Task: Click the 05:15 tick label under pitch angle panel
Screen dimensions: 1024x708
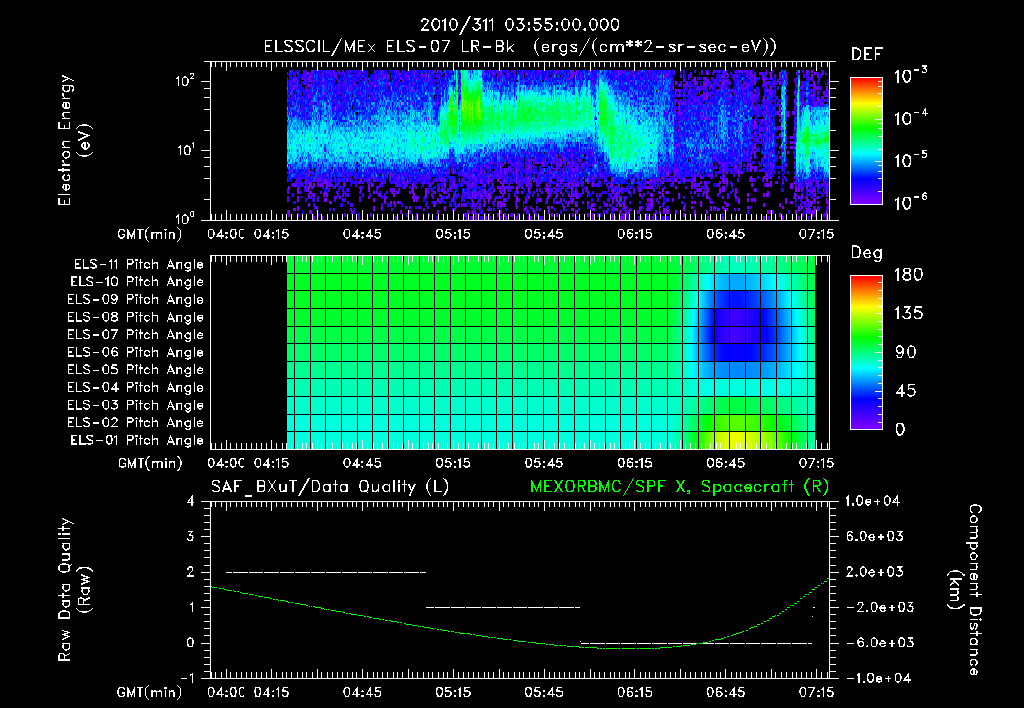Action: coord(453,463)
